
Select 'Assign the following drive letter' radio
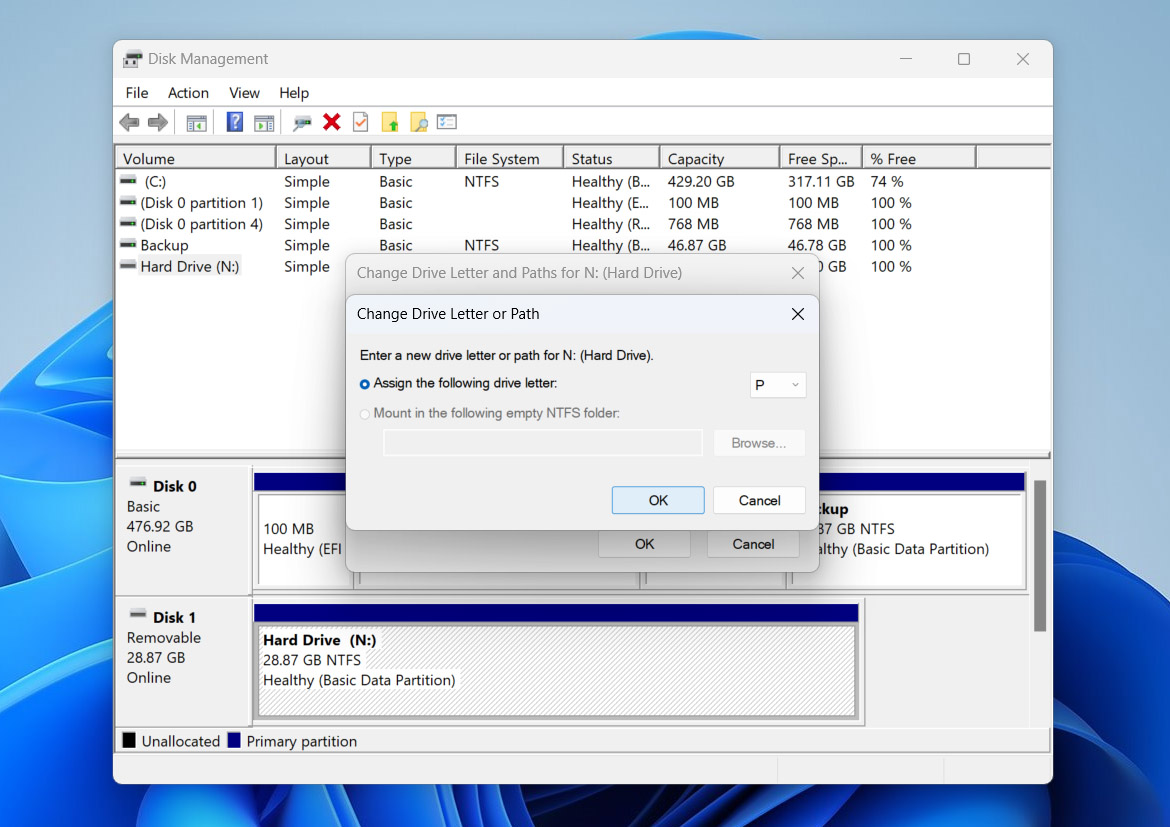(365, 384)
